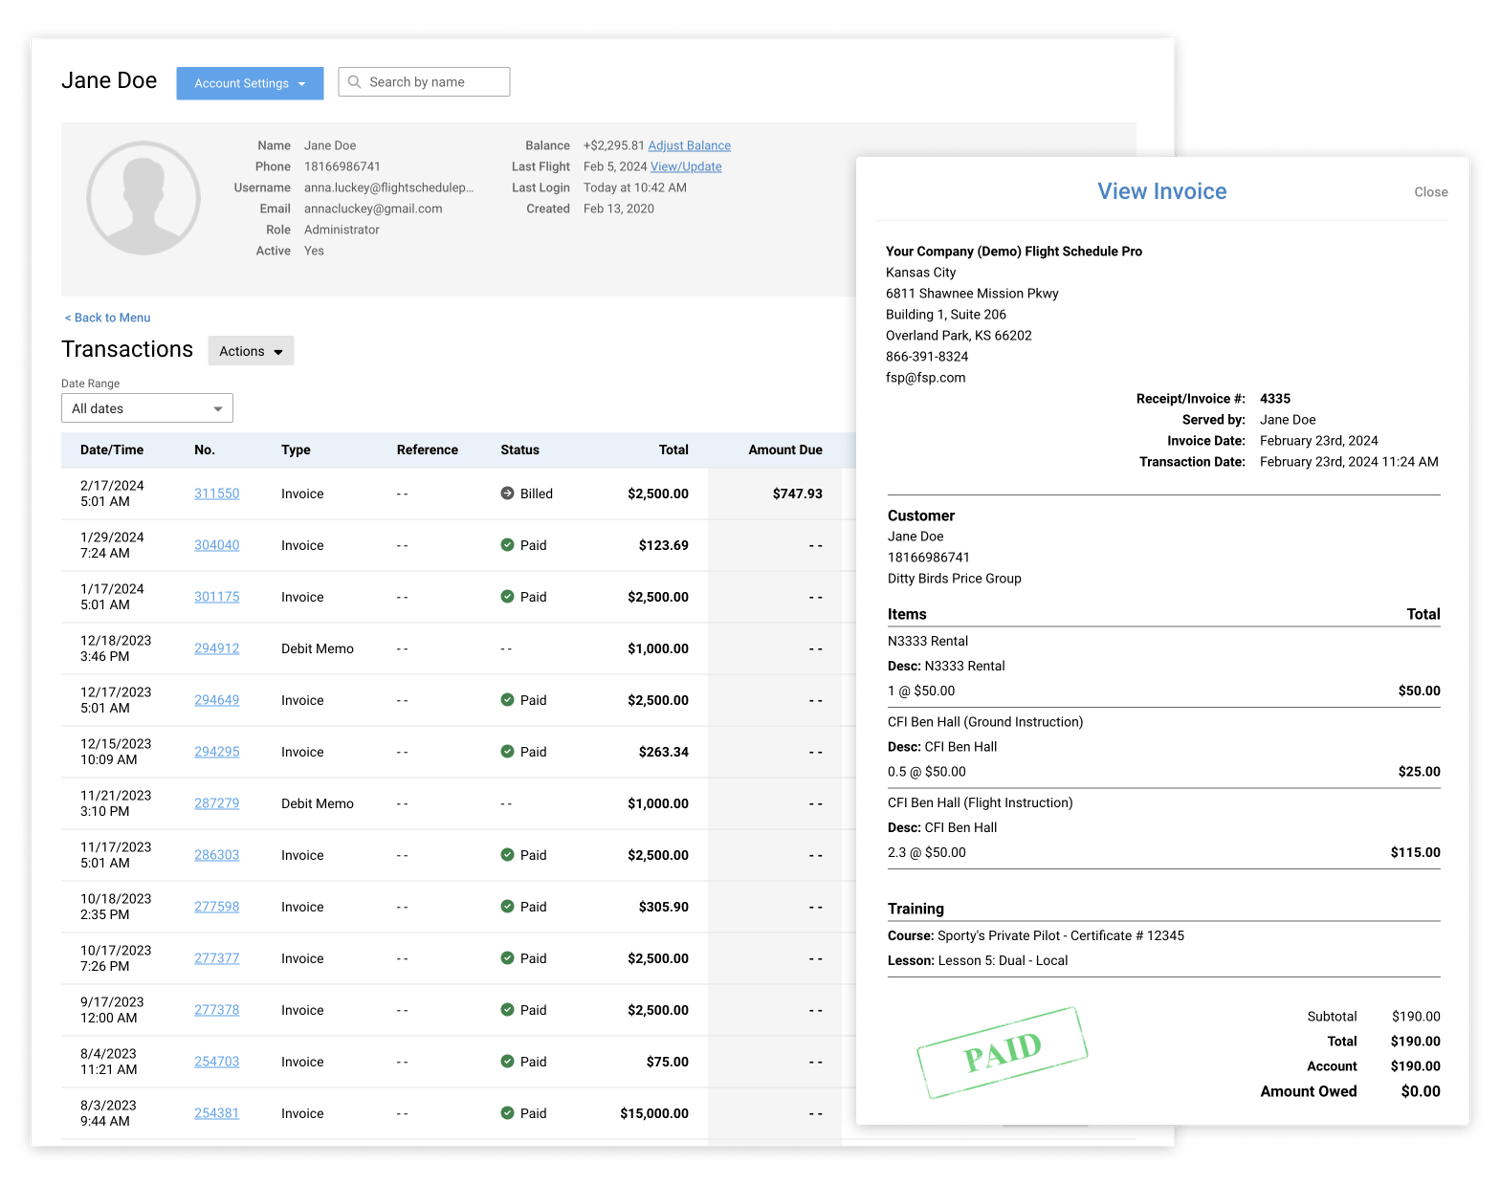
Task: Open the All dates Date Range selector
Action: point(147,408)
